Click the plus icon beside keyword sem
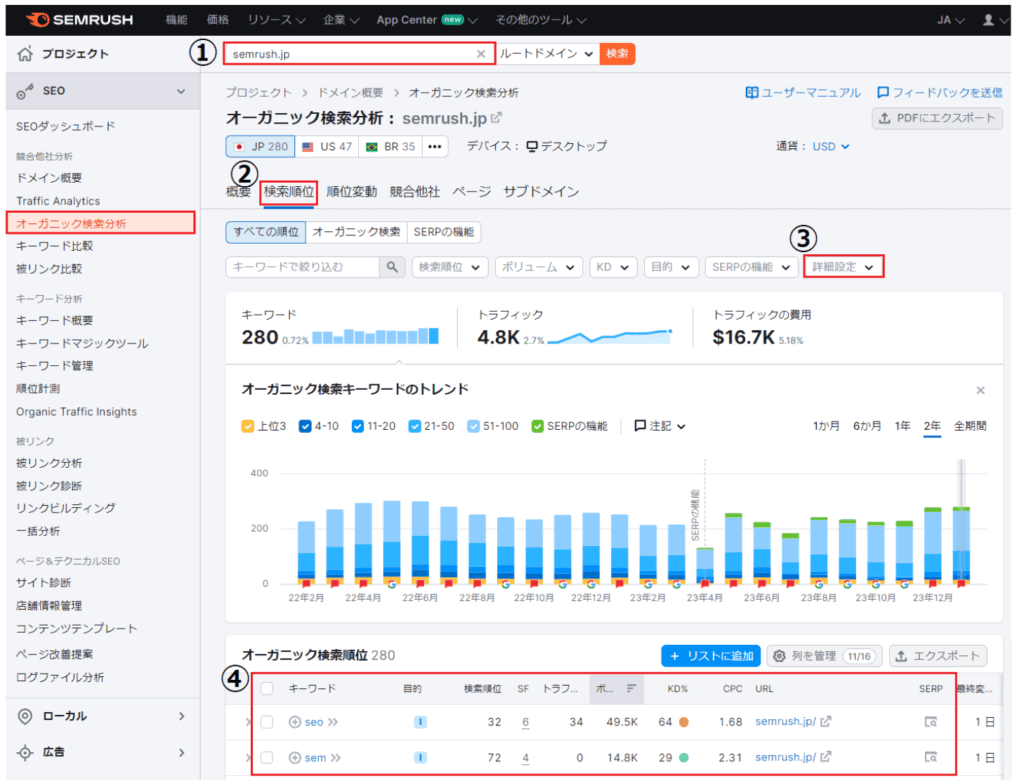This screenshot has height=781, width=1024. point(294,758)
